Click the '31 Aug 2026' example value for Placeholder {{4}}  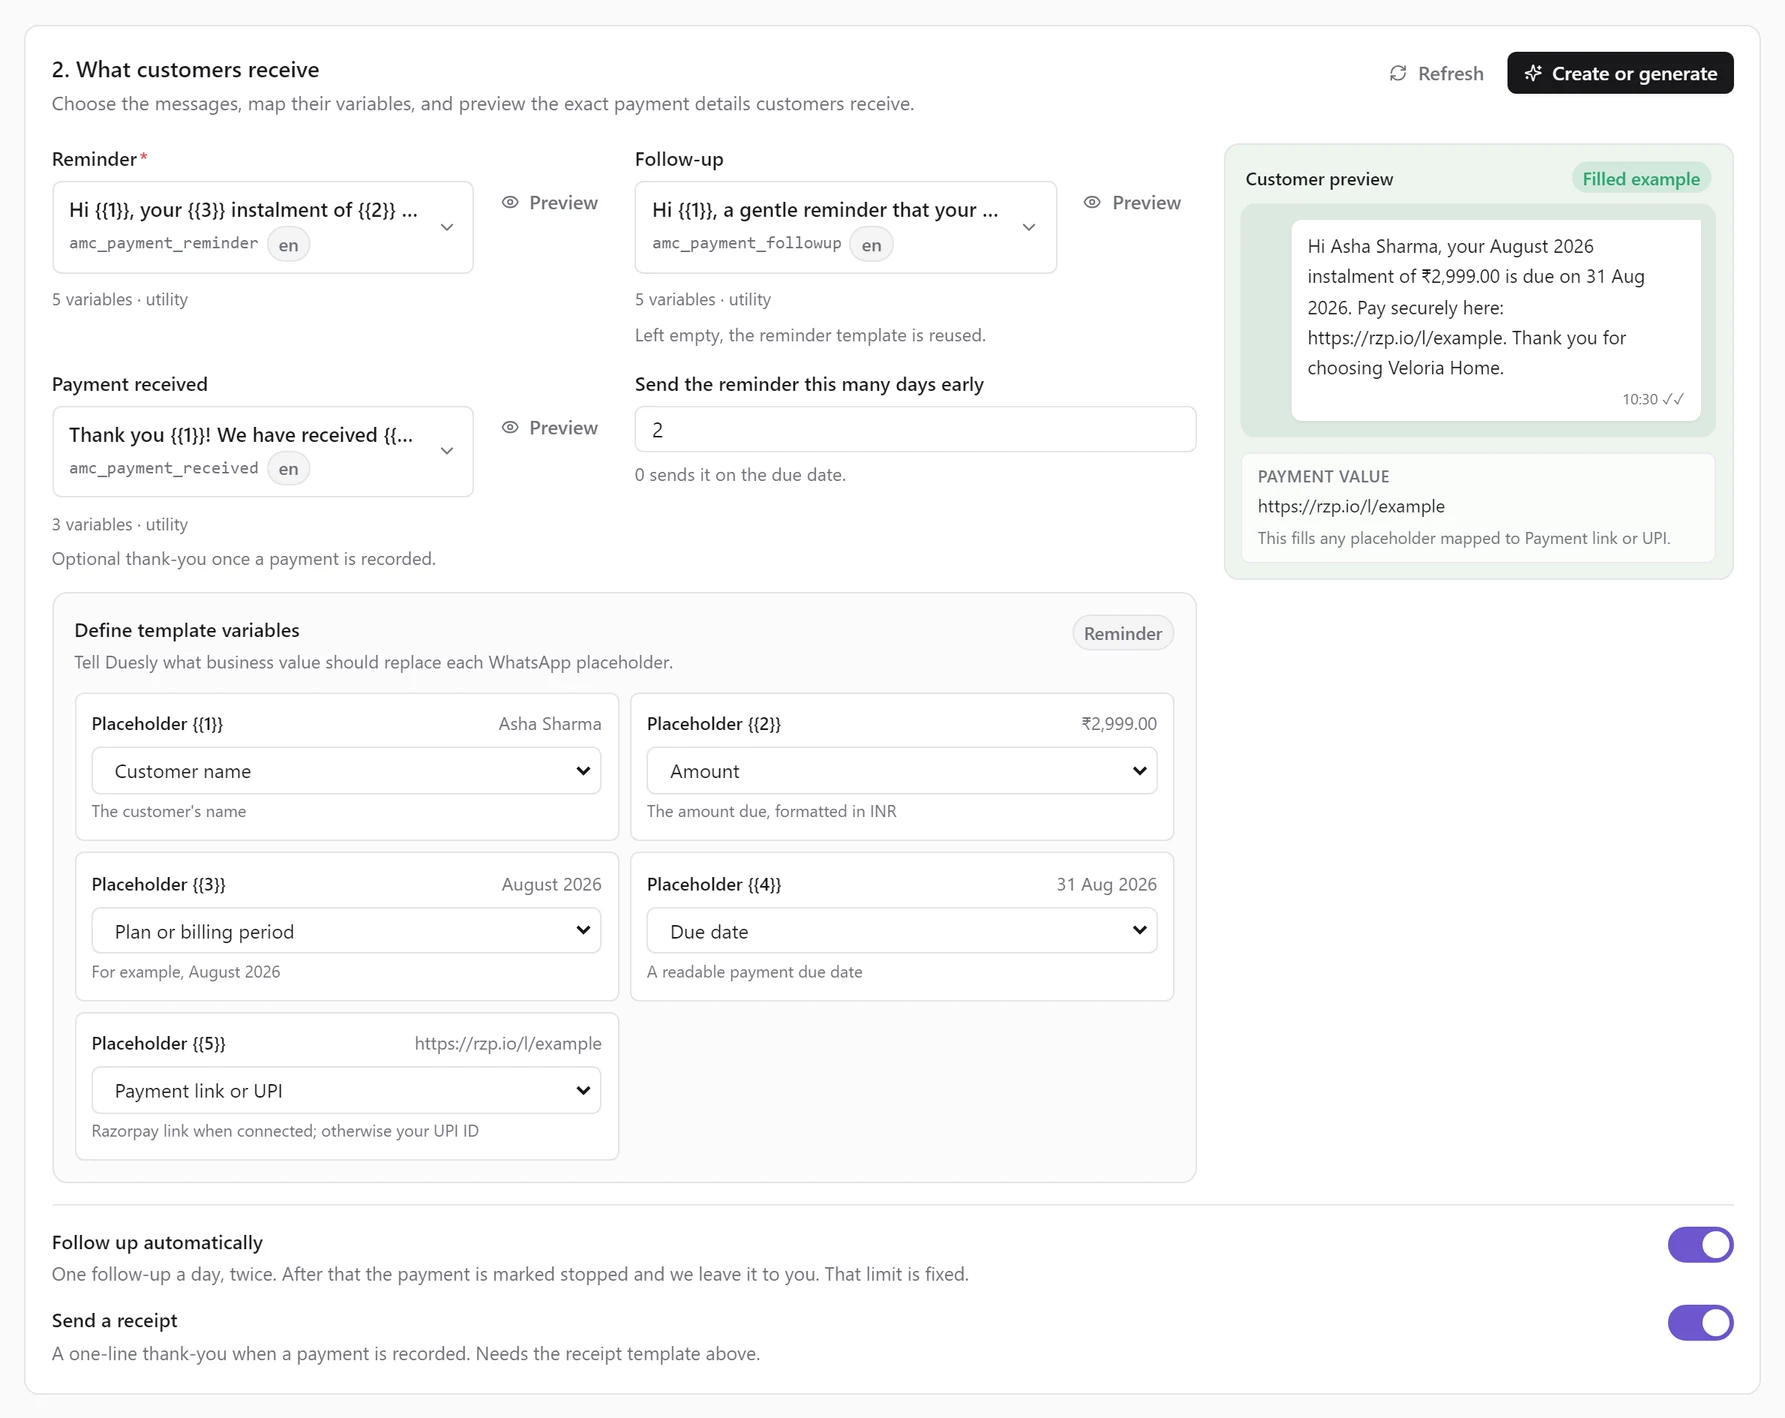[x=1106, y=884]
